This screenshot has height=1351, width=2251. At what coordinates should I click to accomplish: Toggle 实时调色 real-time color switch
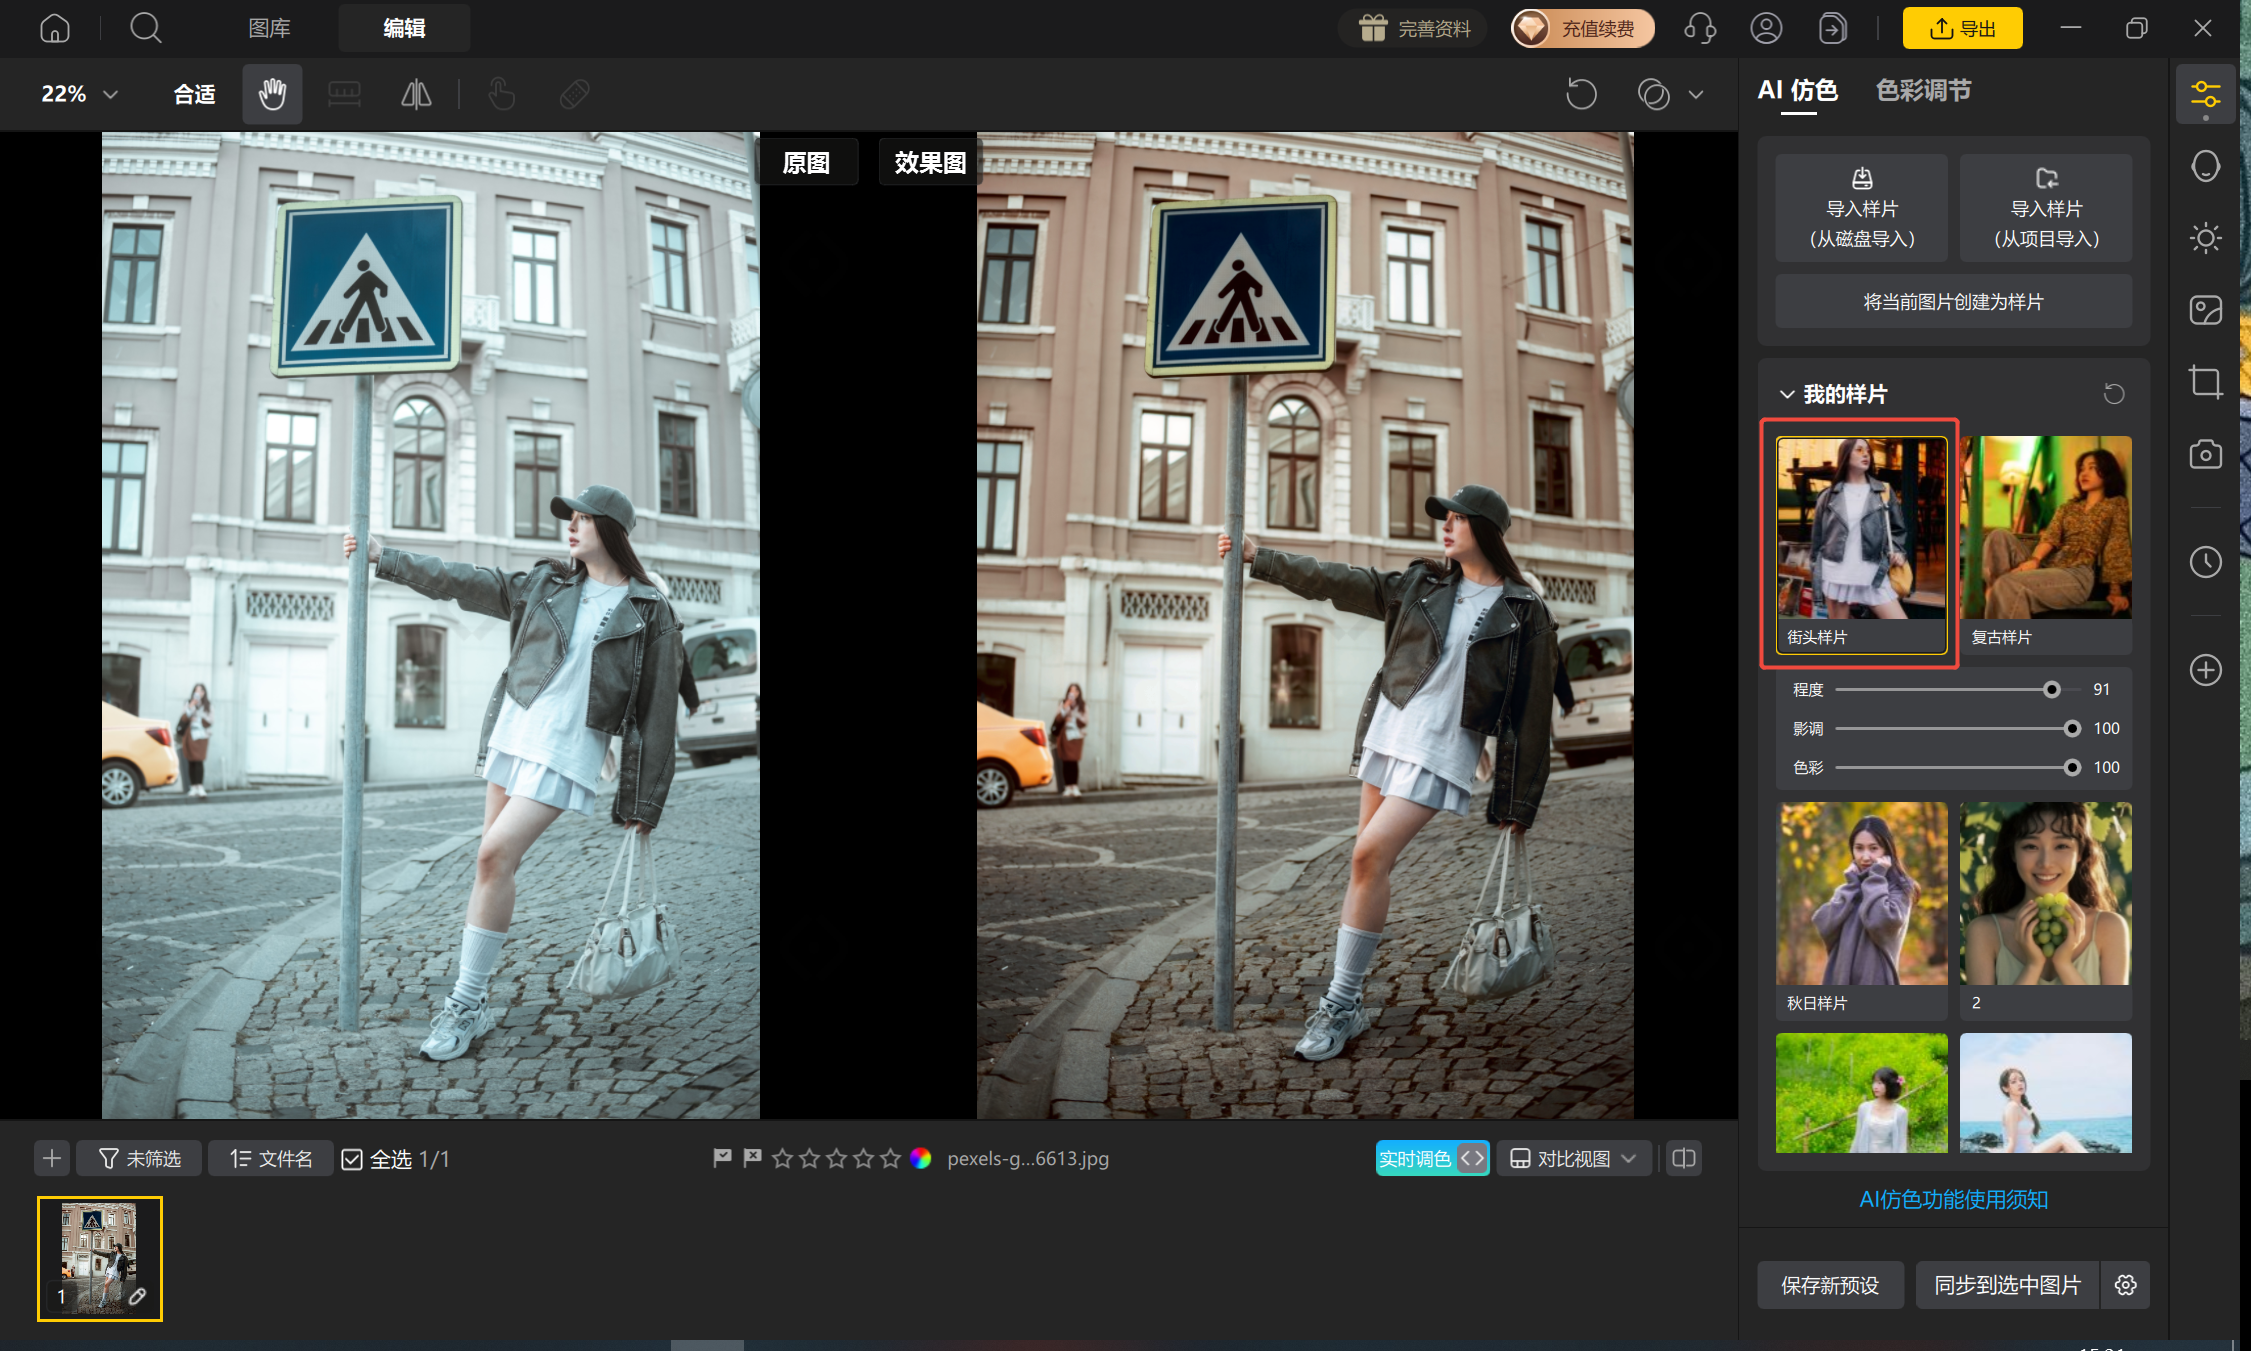1432,1158
